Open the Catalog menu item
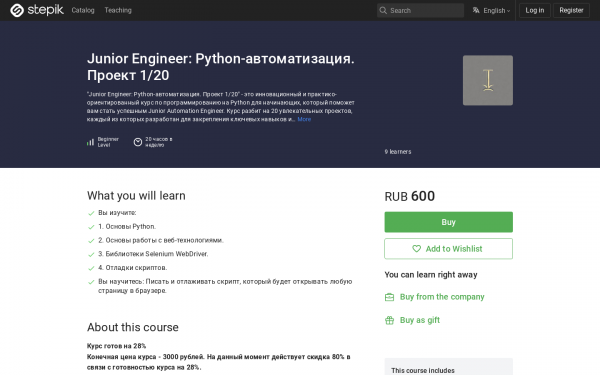Viewport: 600px width, 375px height. (x=83, y=10)
